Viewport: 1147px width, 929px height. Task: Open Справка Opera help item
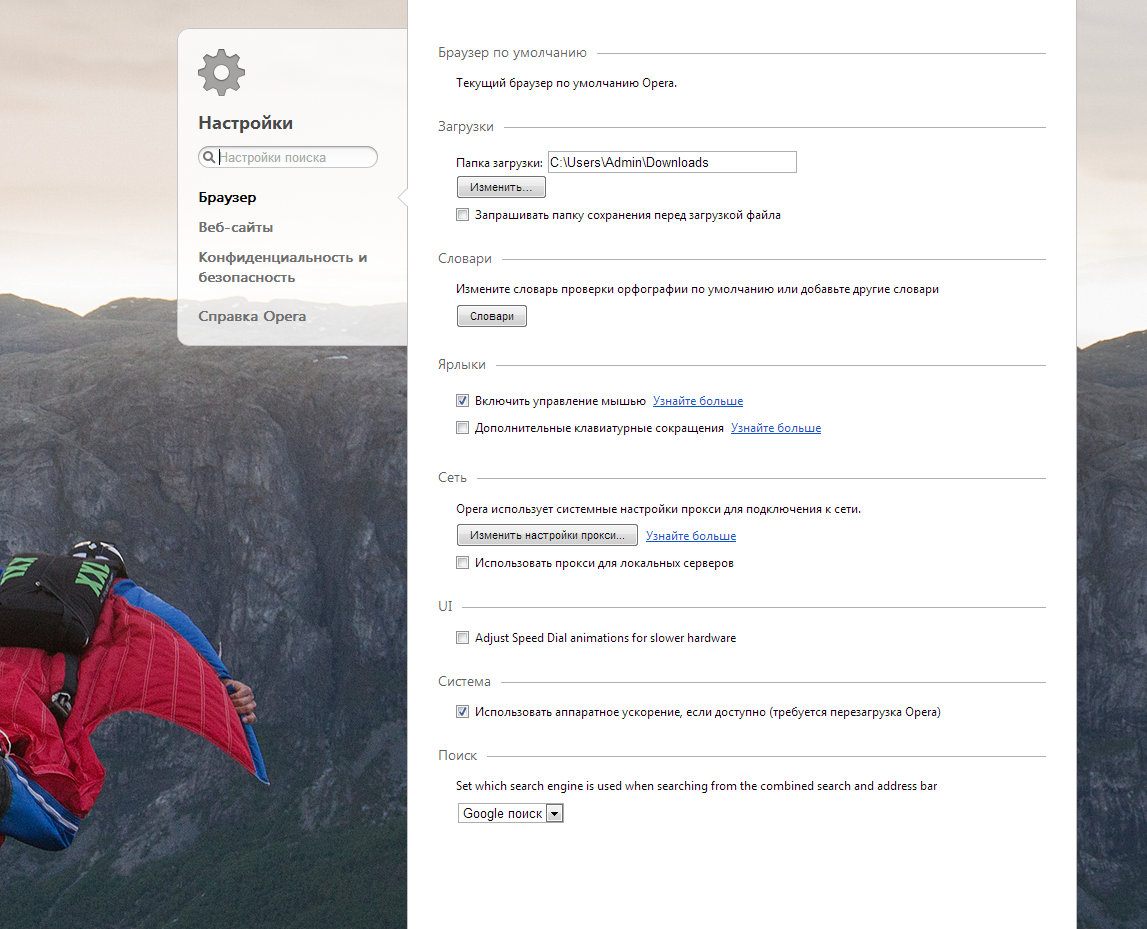252,316
